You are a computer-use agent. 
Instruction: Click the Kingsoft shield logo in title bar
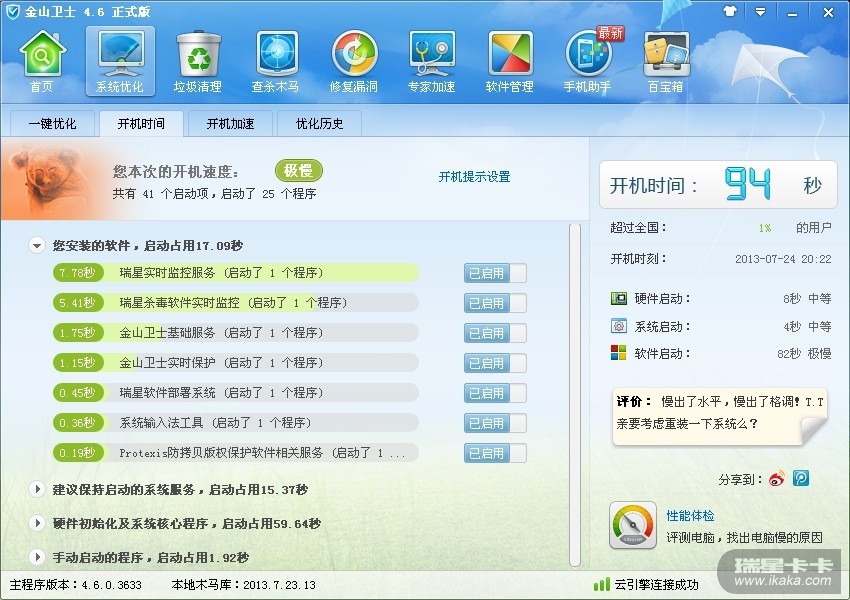click(12, 11)
